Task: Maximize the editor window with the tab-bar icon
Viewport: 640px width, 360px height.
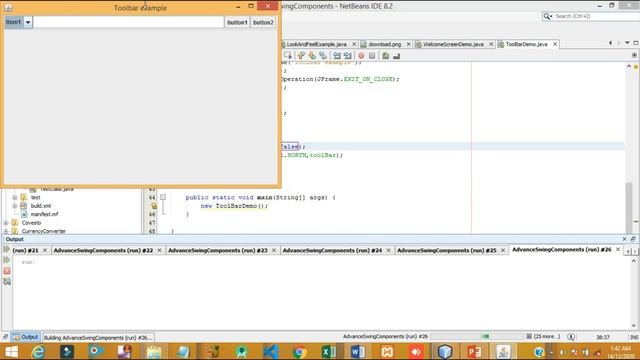Action: click(x=636, y=43)
